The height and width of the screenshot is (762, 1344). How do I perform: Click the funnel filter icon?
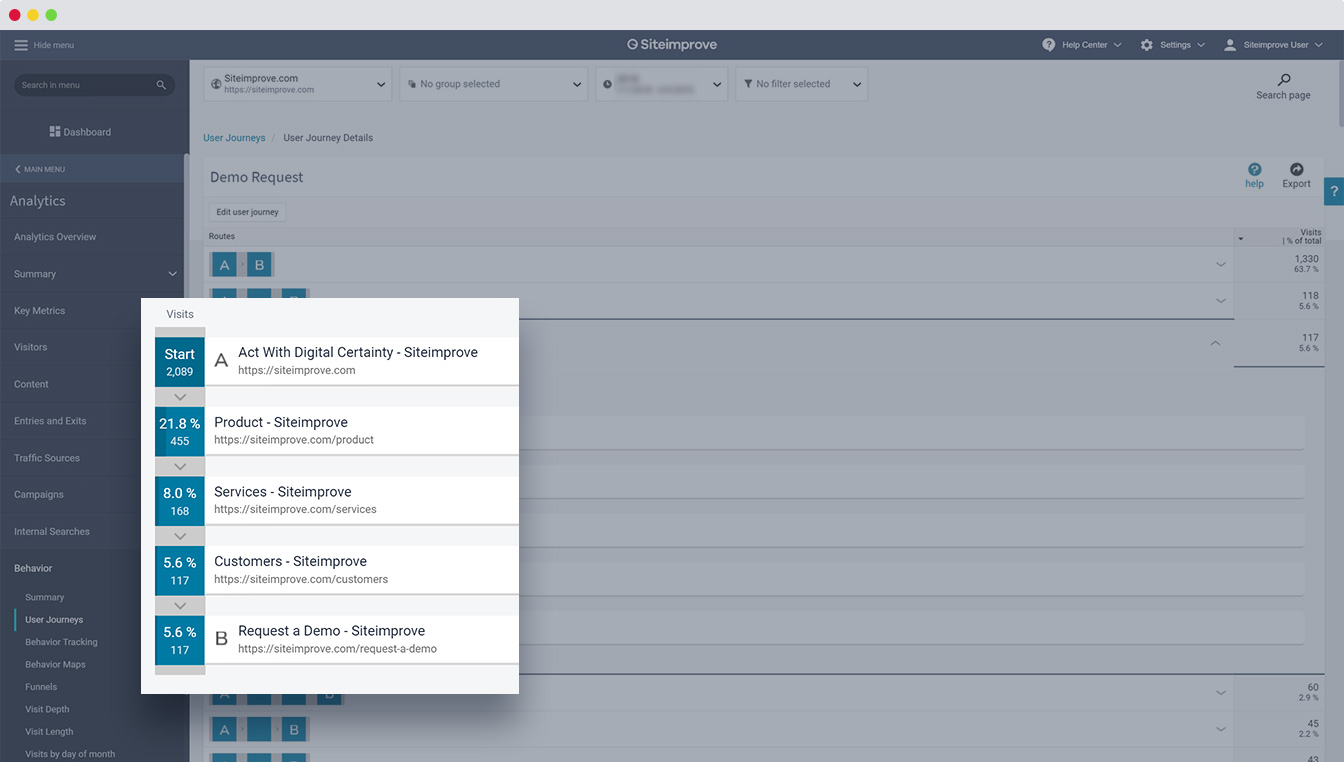point(748,84)
